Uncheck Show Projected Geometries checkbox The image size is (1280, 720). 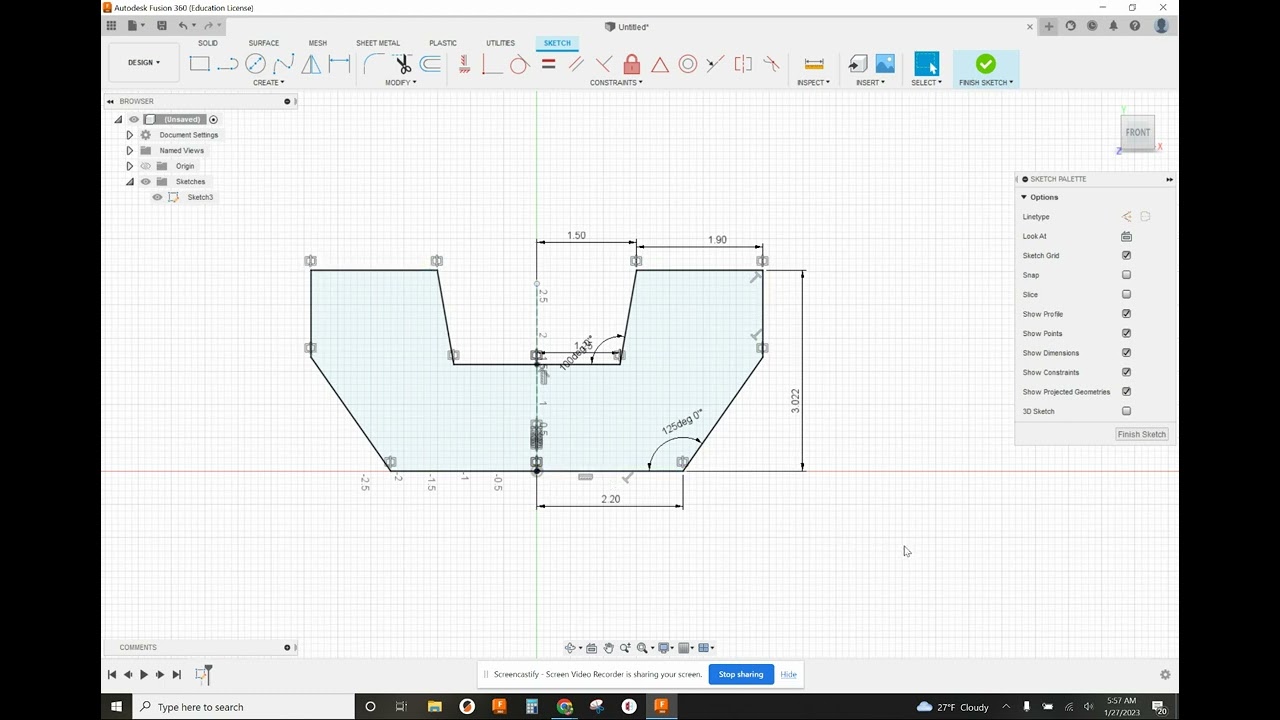1126,392
